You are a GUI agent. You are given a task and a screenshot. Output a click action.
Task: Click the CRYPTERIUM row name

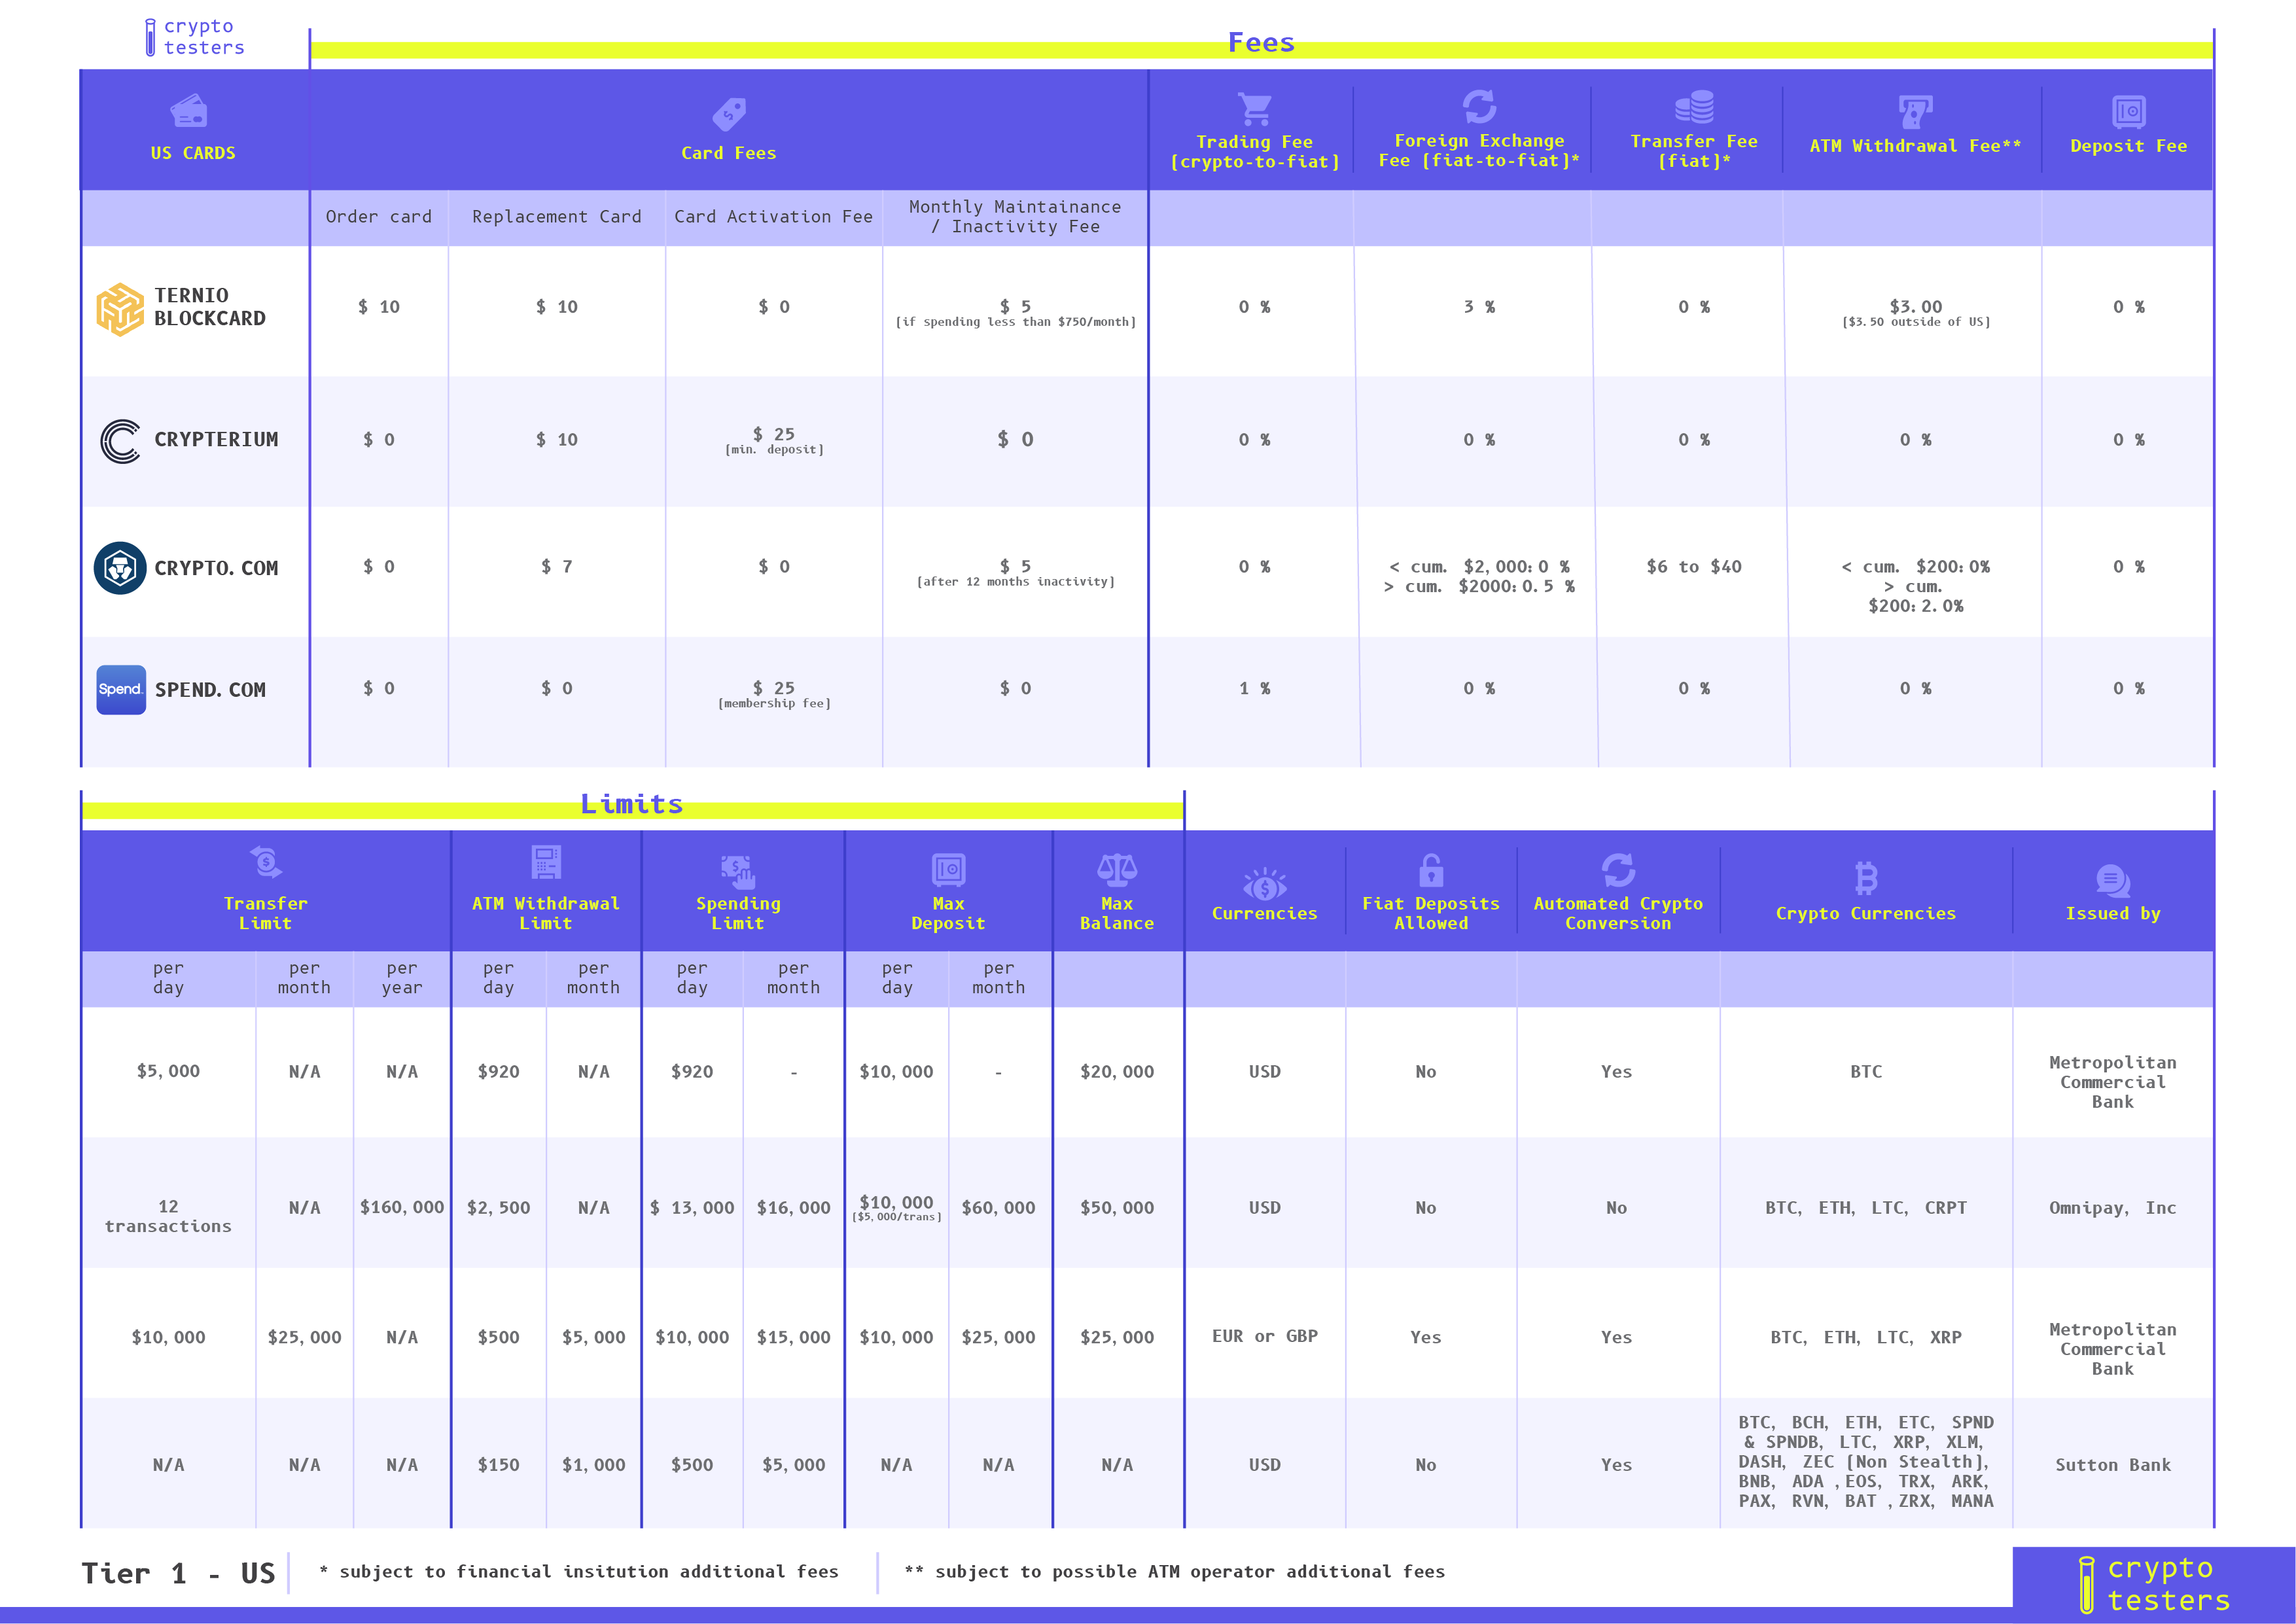tap(216, 440)
